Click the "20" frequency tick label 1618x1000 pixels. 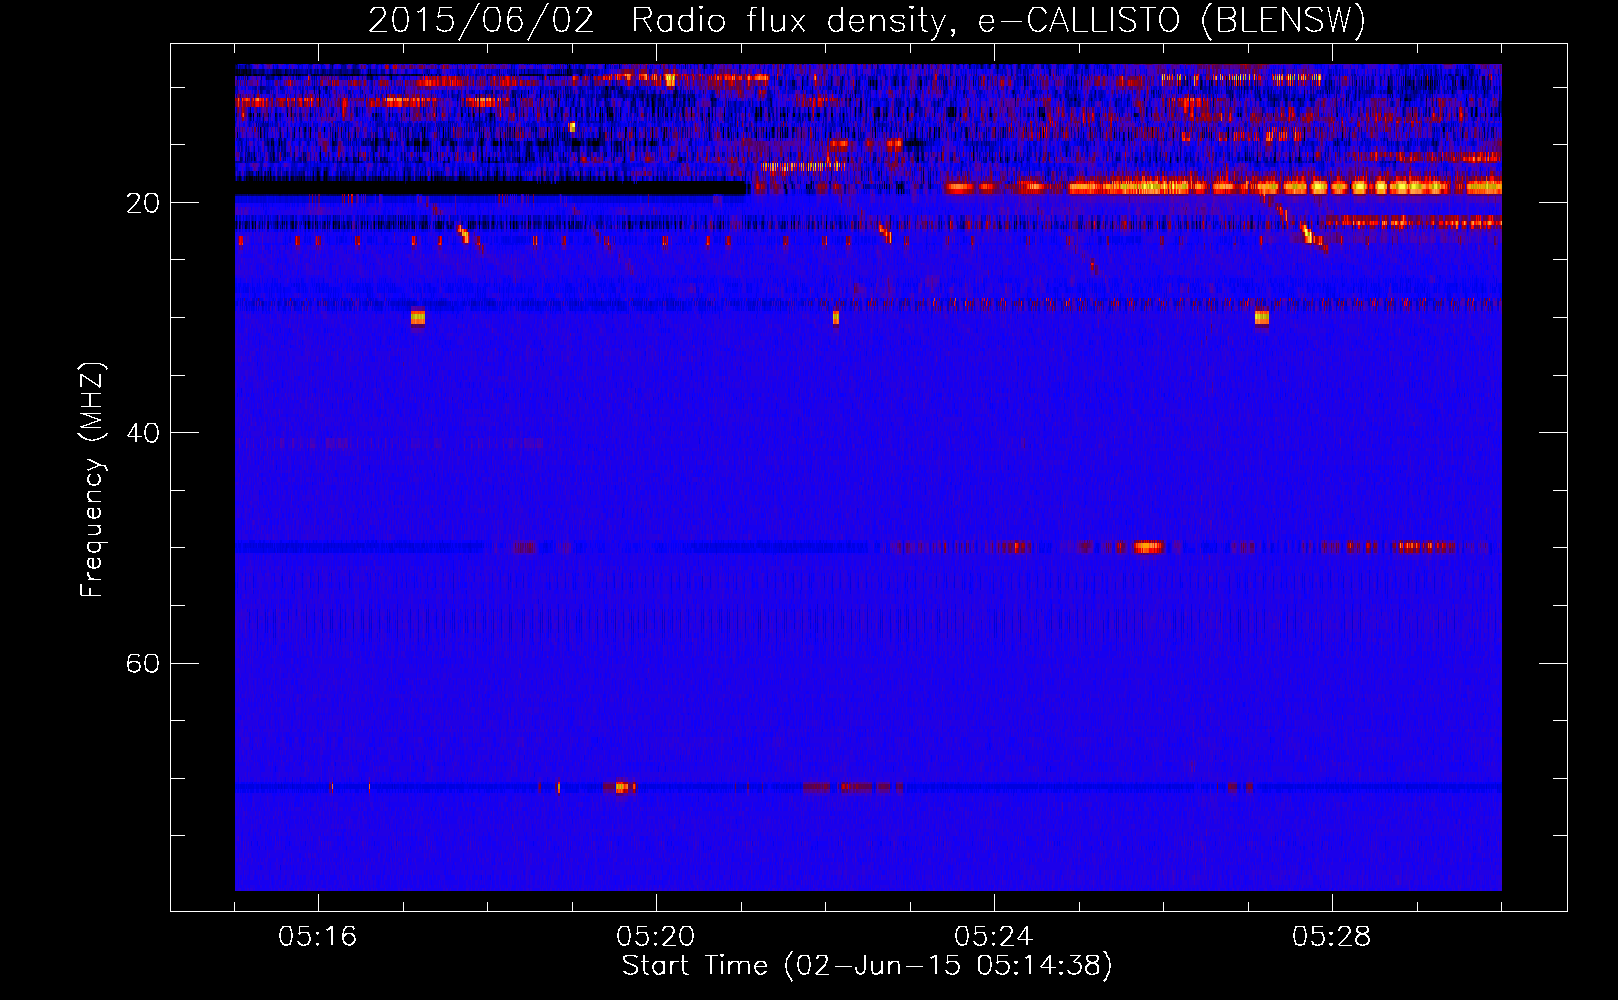pyautogui.click(x=142, y=203)
